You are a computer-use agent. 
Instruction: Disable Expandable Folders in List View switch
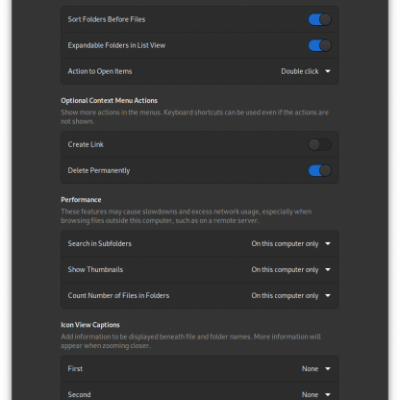point(320,45)
